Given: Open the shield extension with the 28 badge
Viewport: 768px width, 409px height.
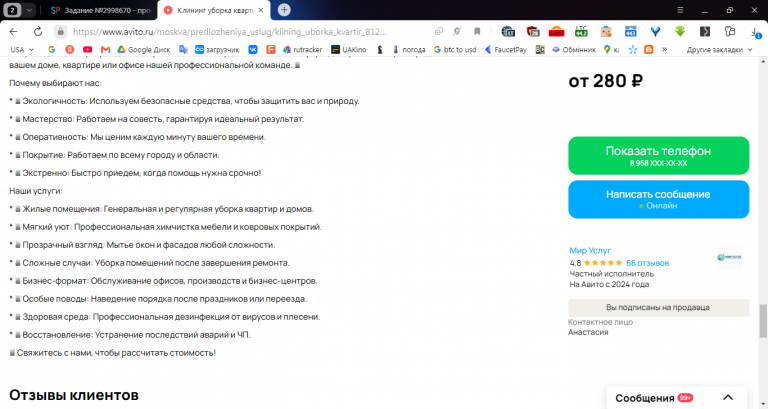Looking at the screenshot, I should (532, 31).
